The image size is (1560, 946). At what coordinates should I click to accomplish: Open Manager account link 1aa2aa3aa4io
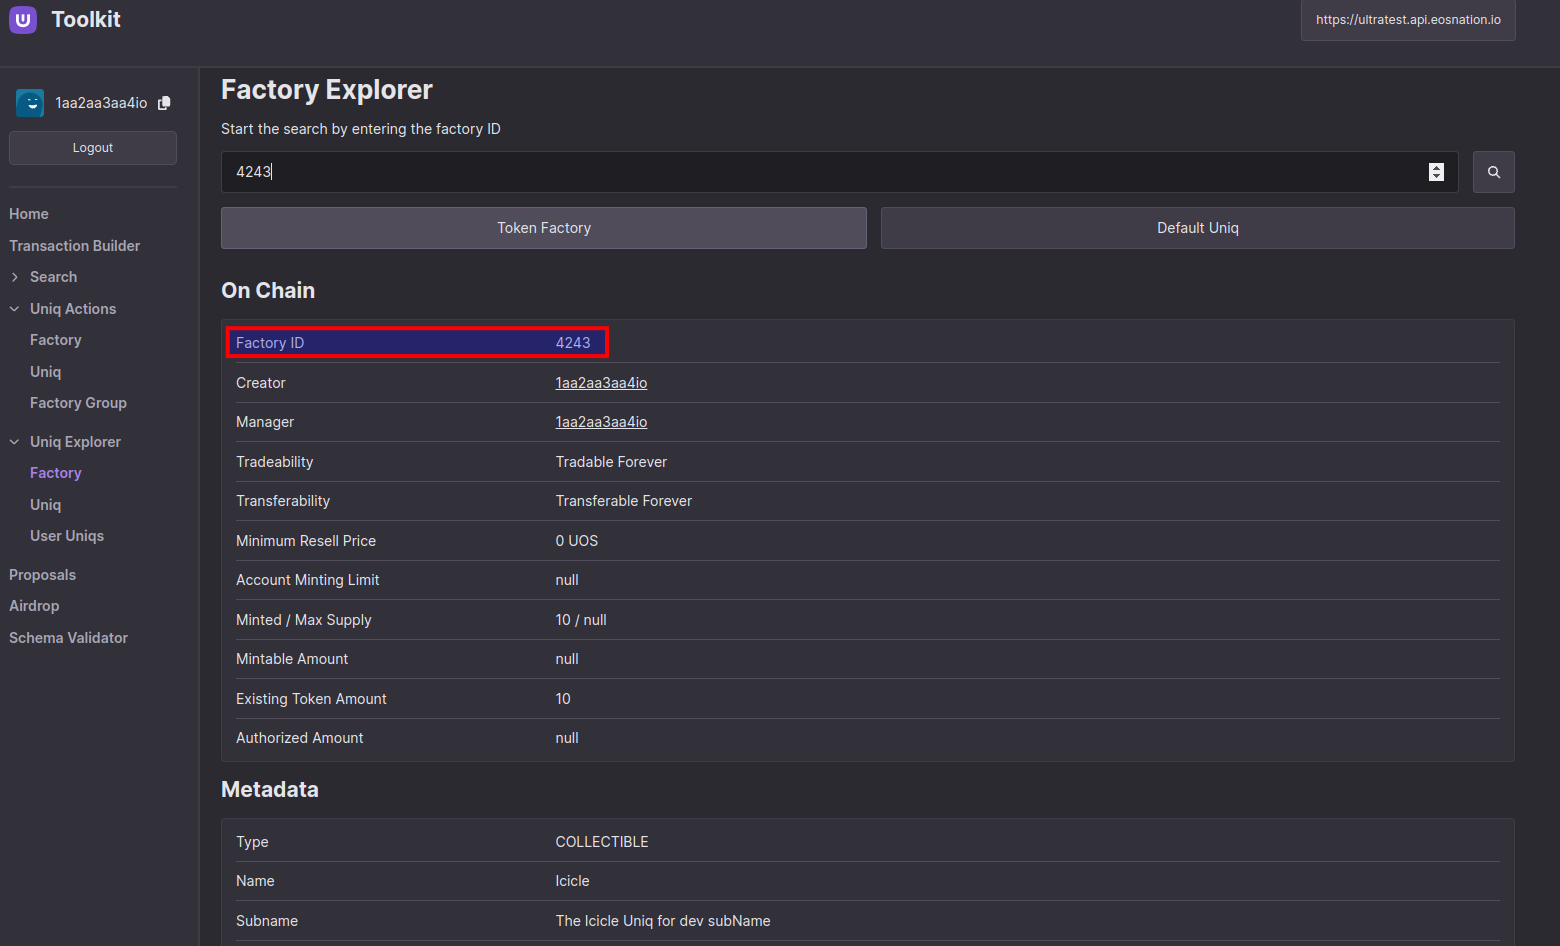601,422
